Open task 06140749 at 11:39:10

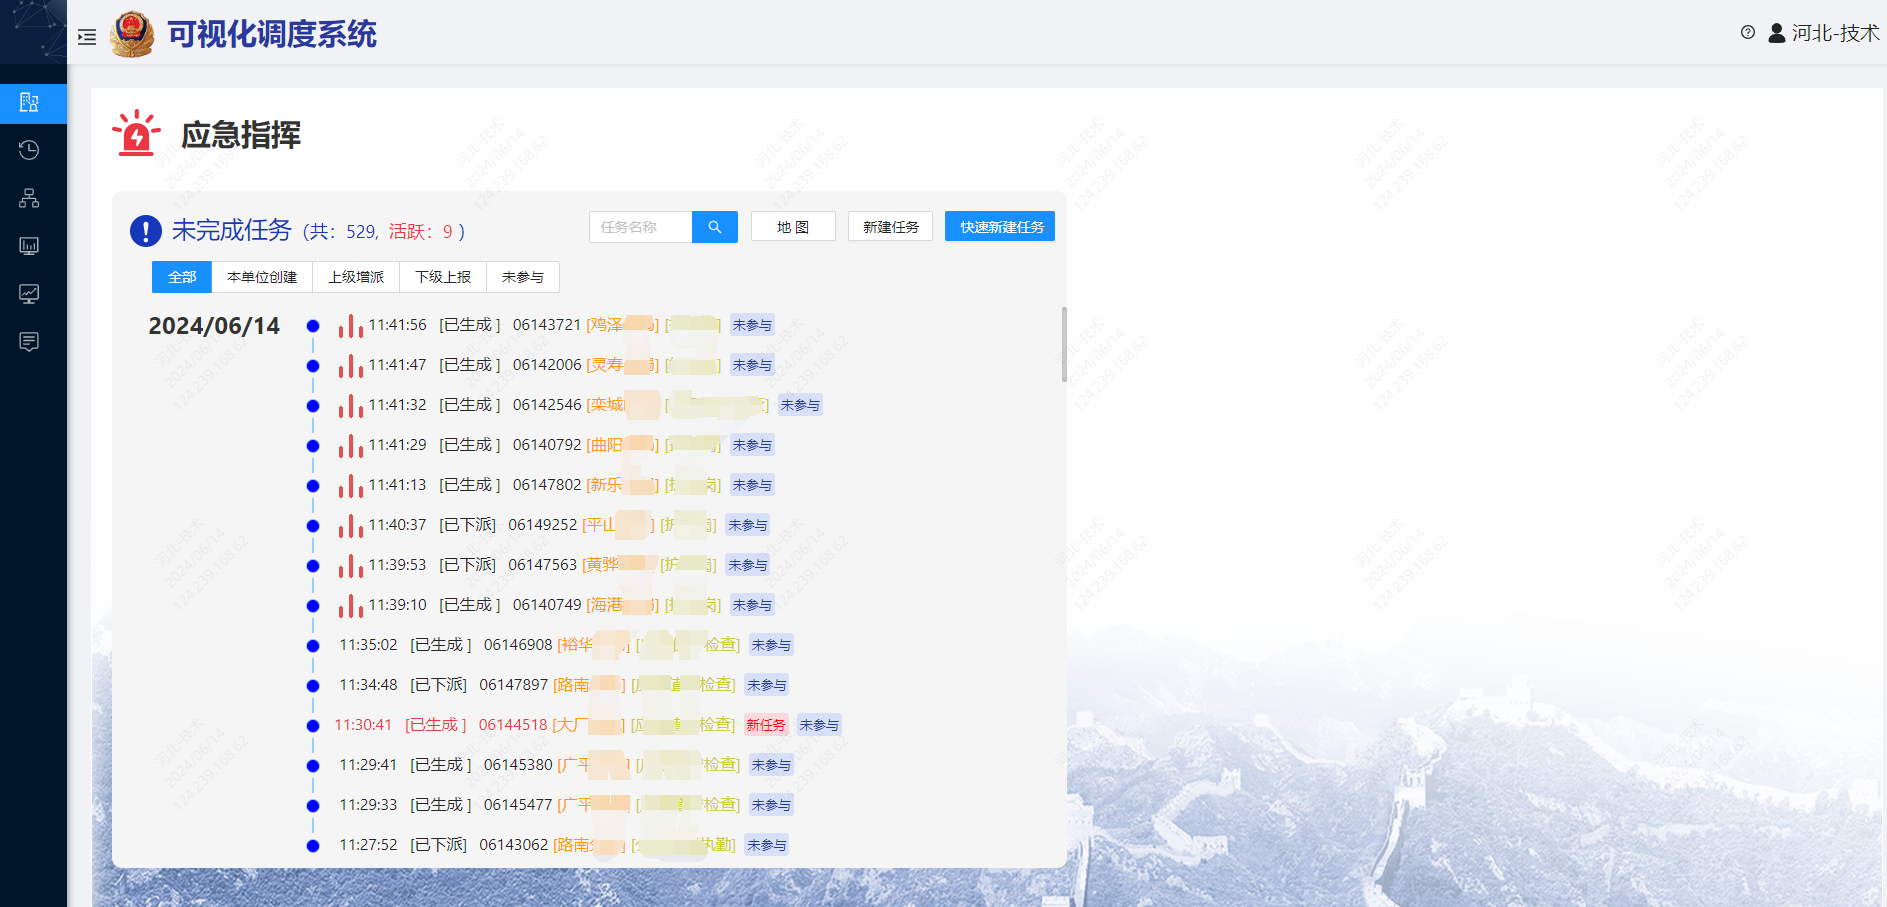[x=545, y=605]
